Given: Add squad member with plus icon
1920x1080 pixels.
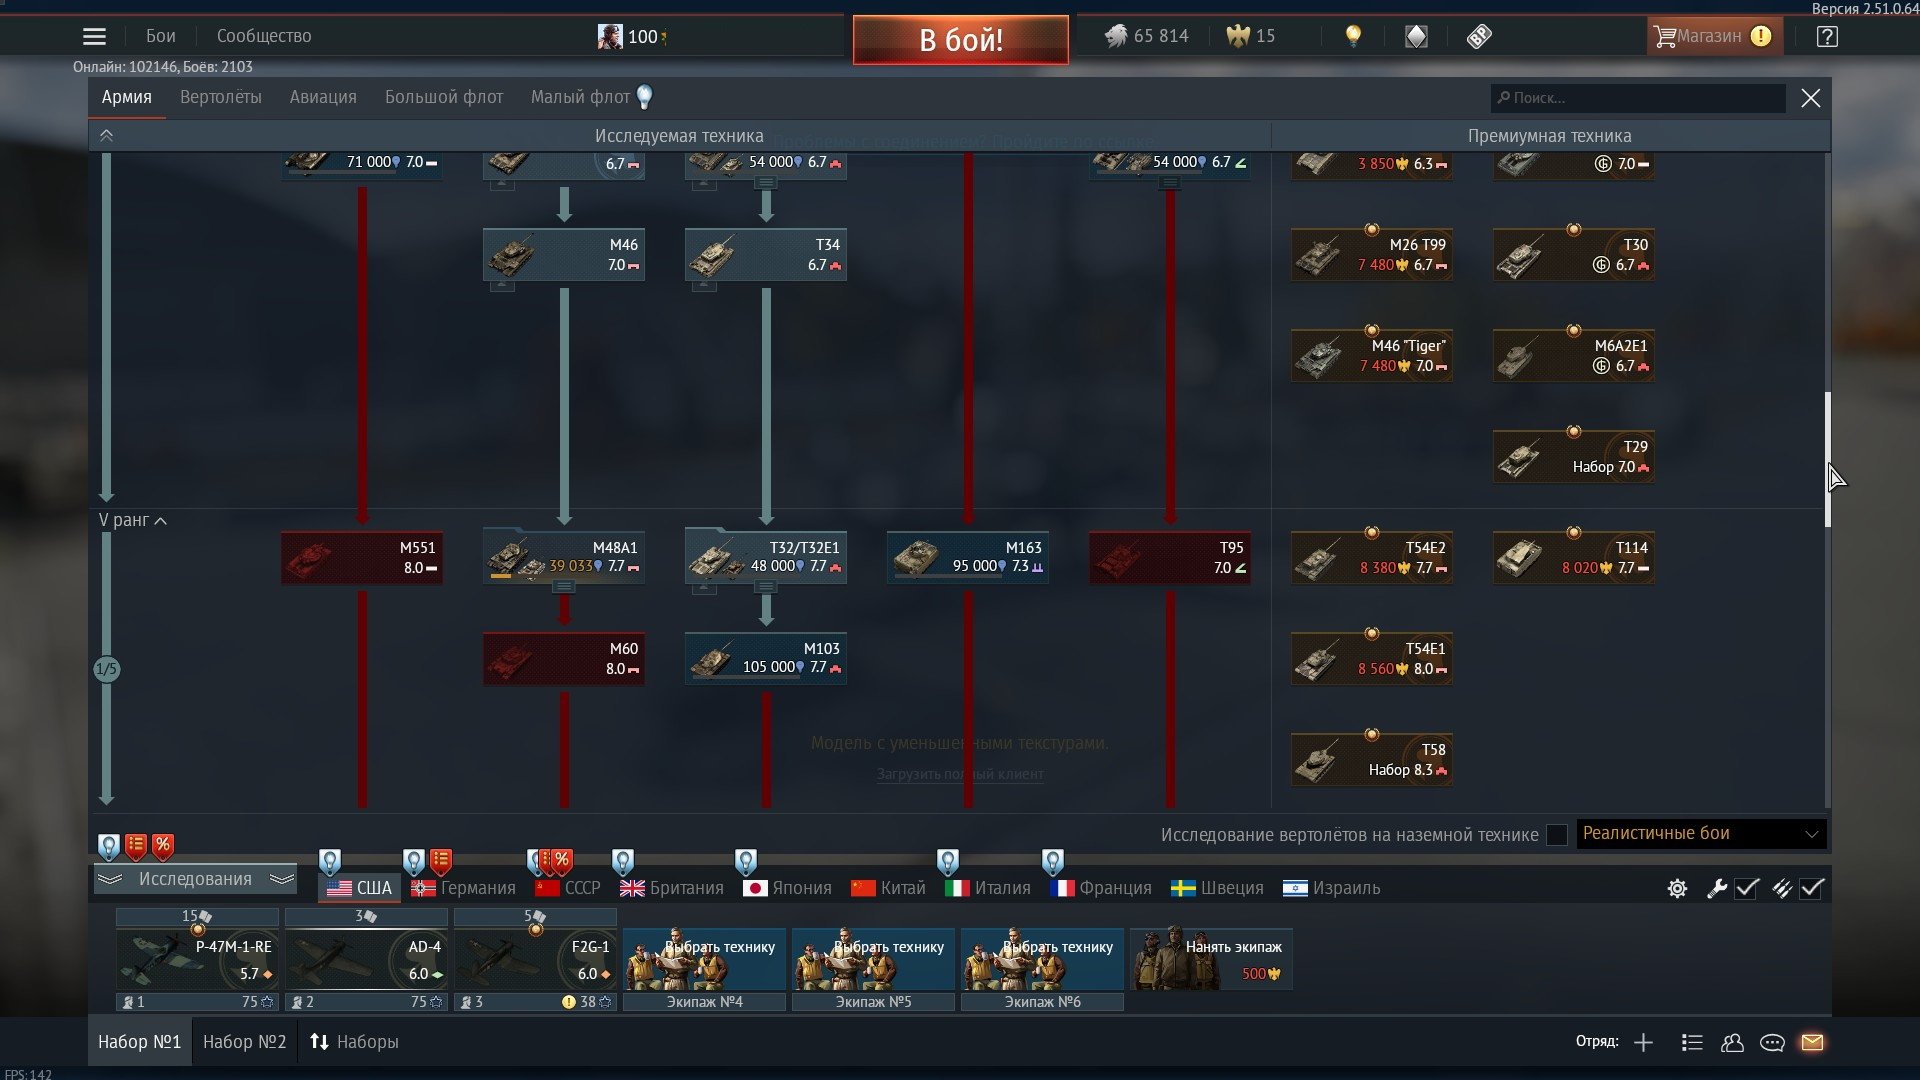Looking at the screenshot, I should click(x=1643, y=1042).
